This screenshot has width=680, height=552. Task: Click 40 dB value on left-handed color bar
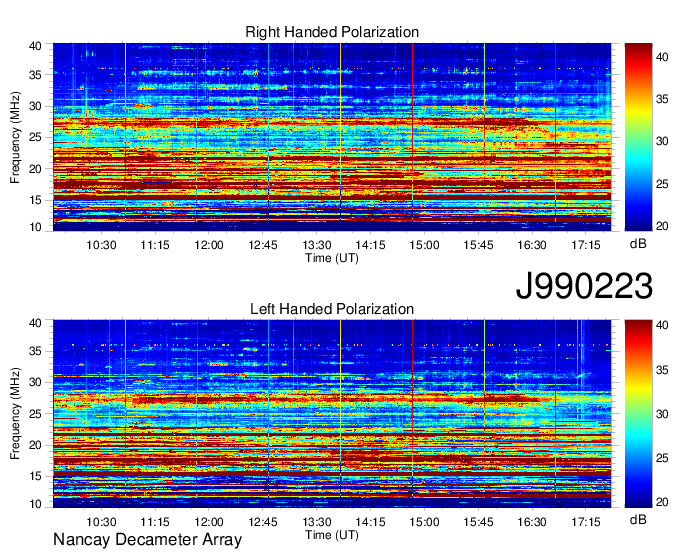coord(662,325)
